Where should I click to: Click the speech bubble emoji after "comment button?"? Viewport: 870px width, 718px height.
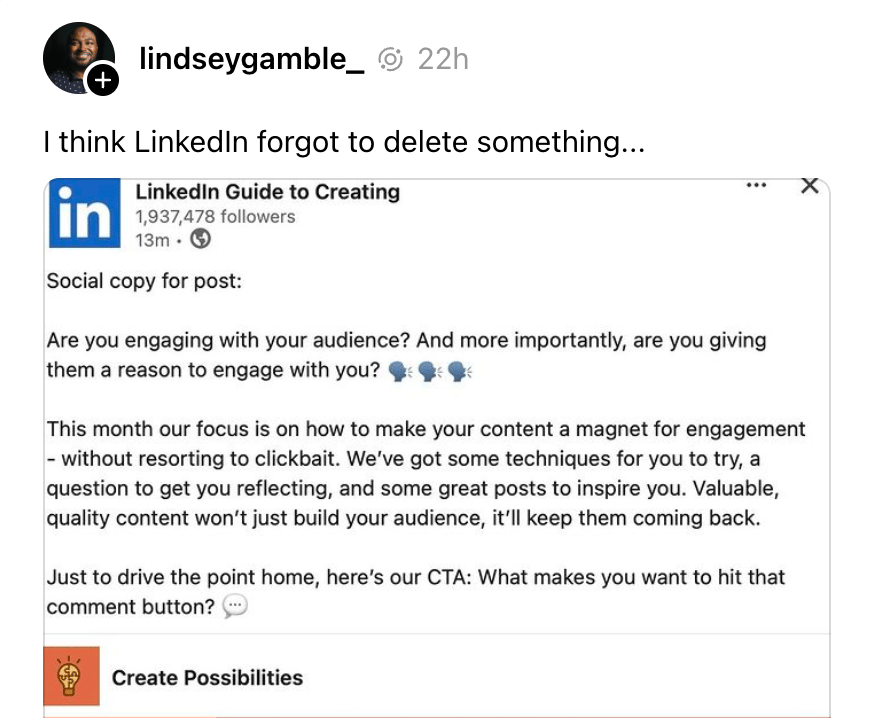click(x=234, y=607)
